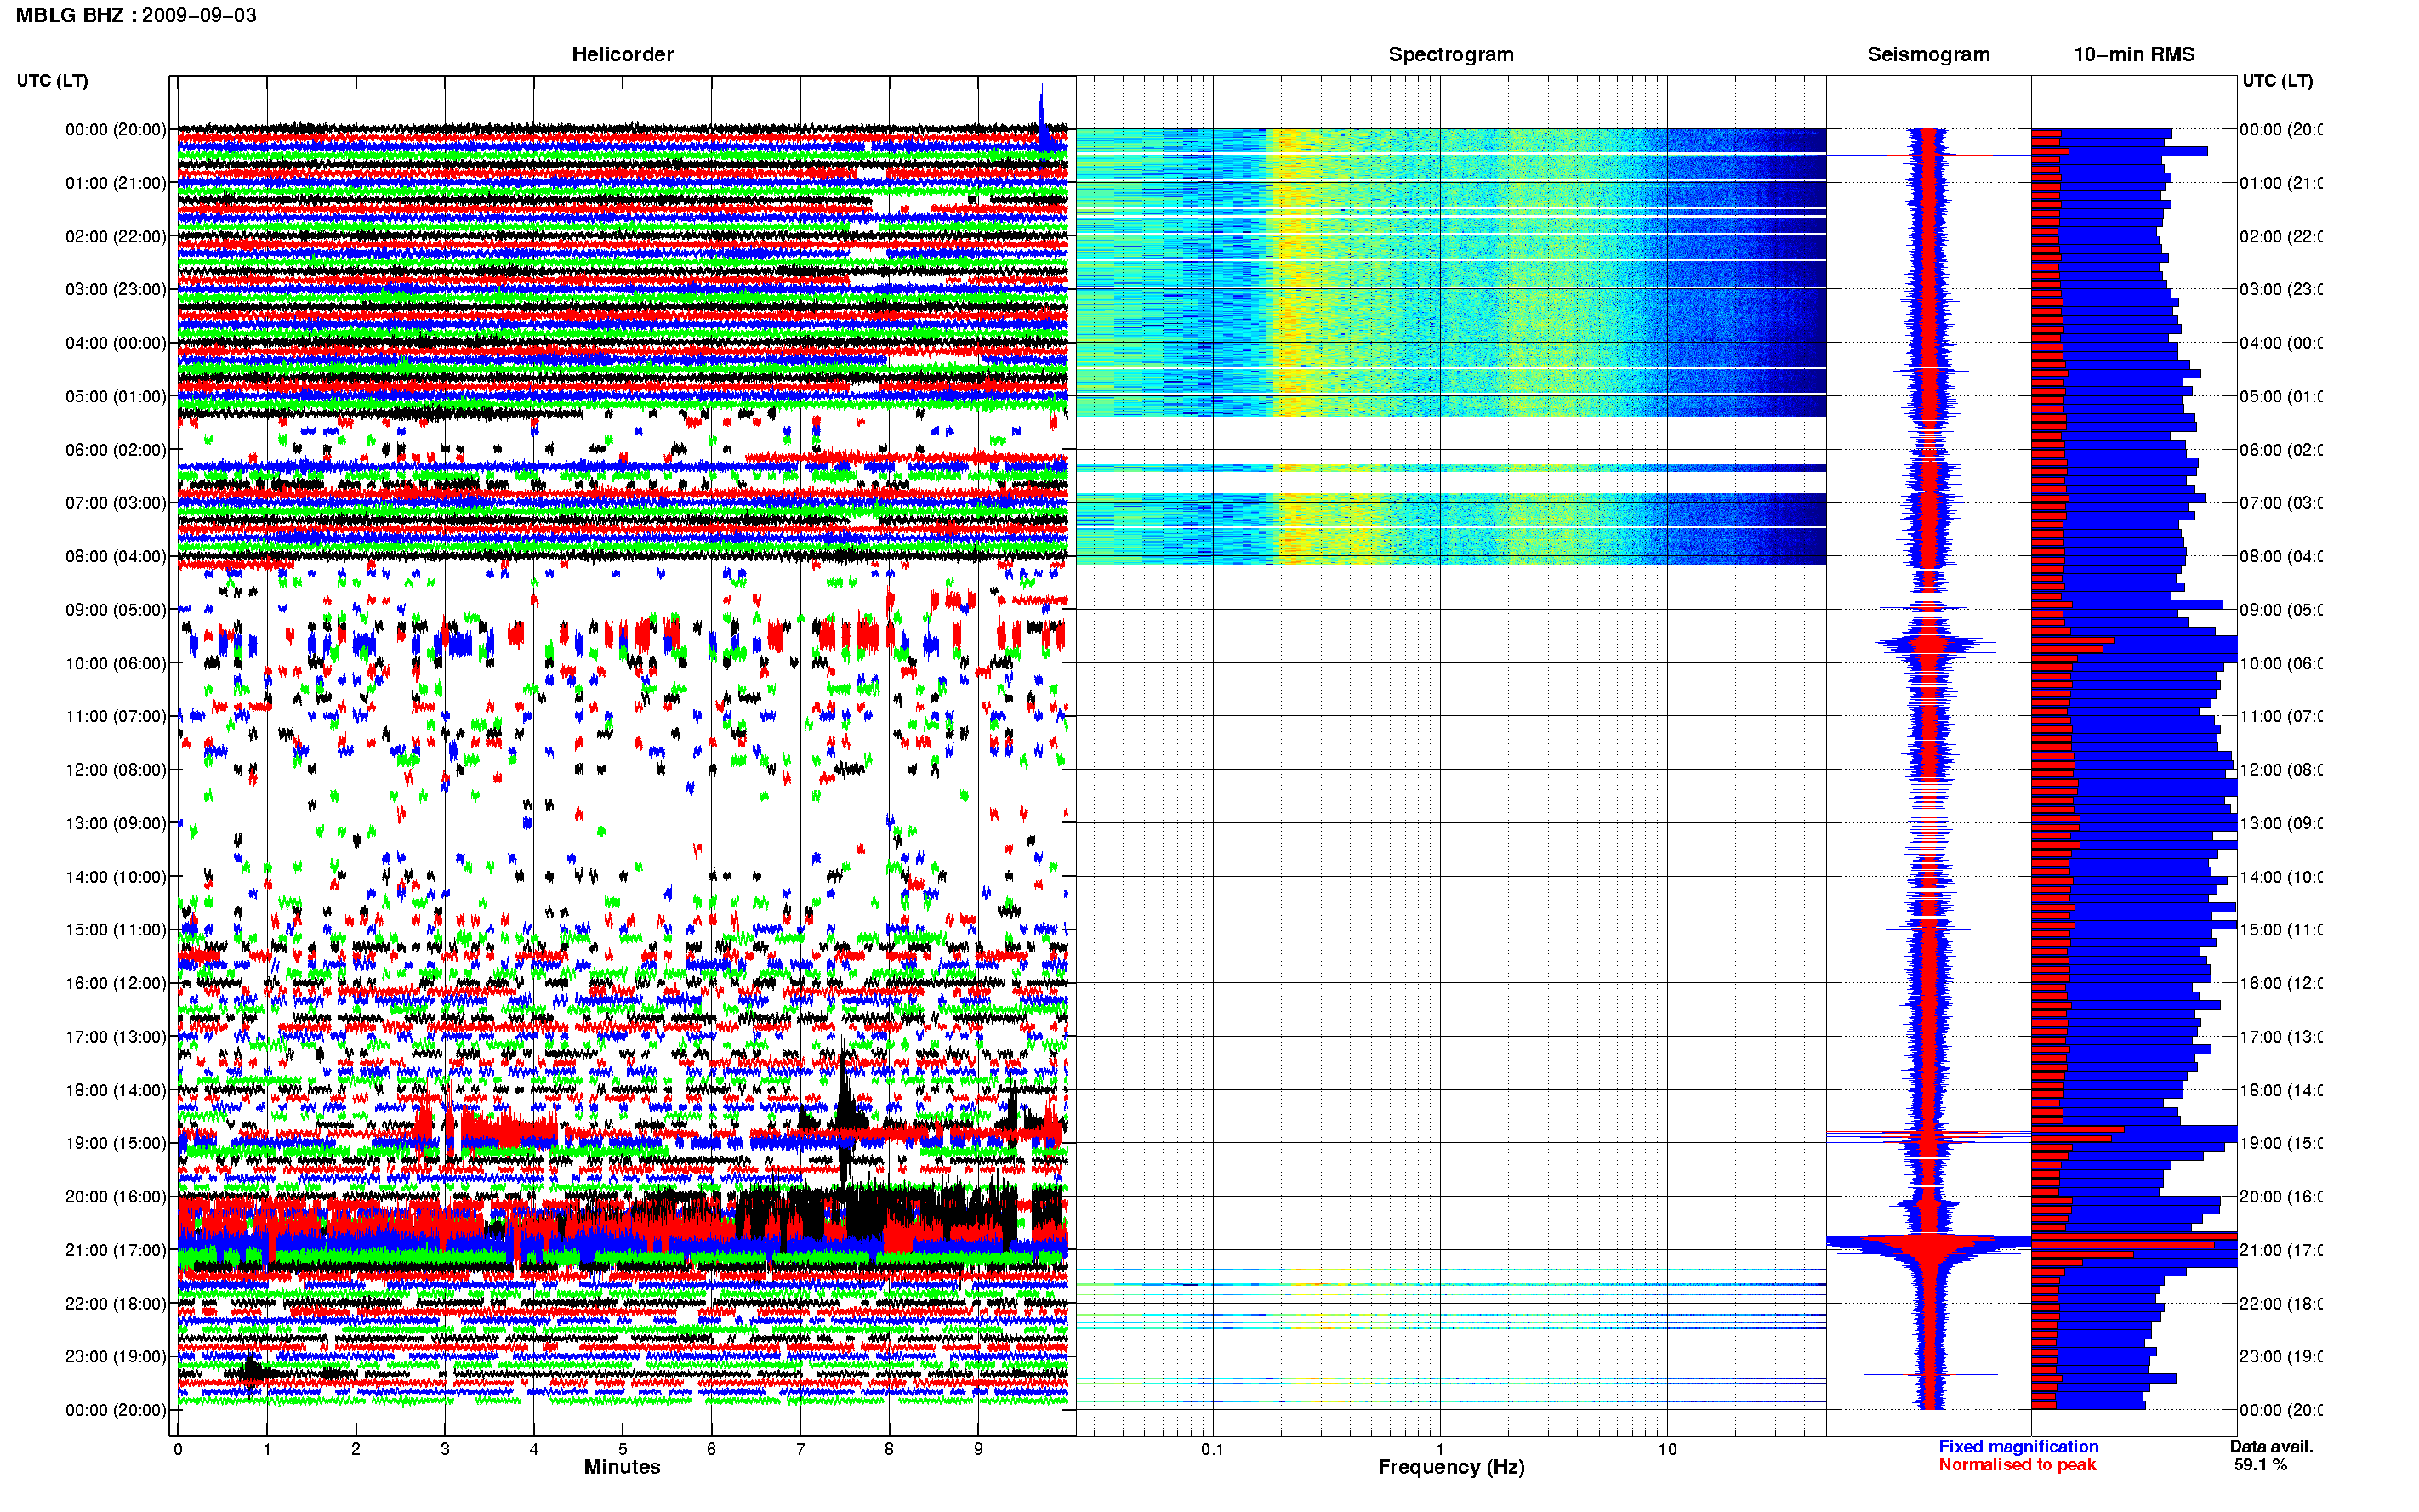Click the 0 tick on the Minutes axis
2419x1512 pixels.
click(177, 1449)
